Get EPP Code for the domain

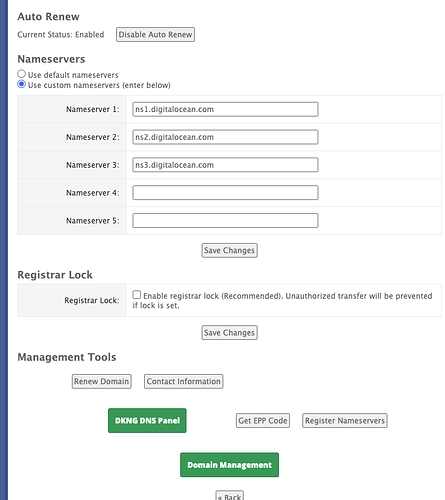263,421
